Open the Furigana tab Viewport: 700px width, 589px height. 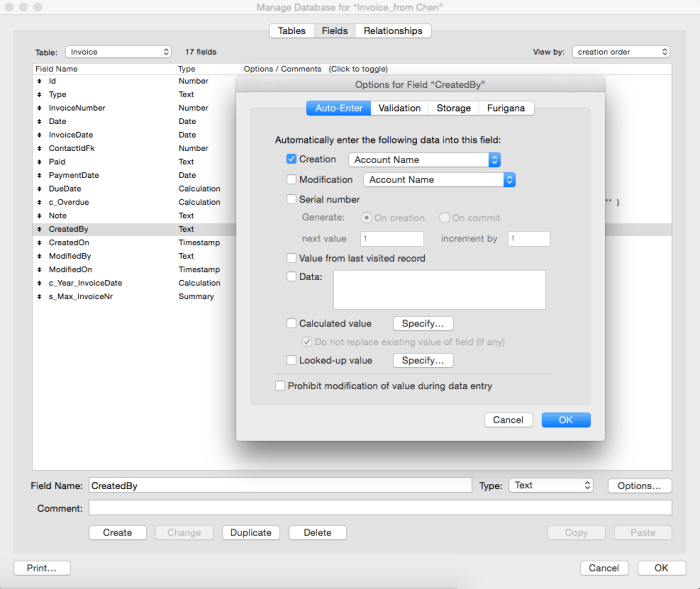(x=505, y=108)
